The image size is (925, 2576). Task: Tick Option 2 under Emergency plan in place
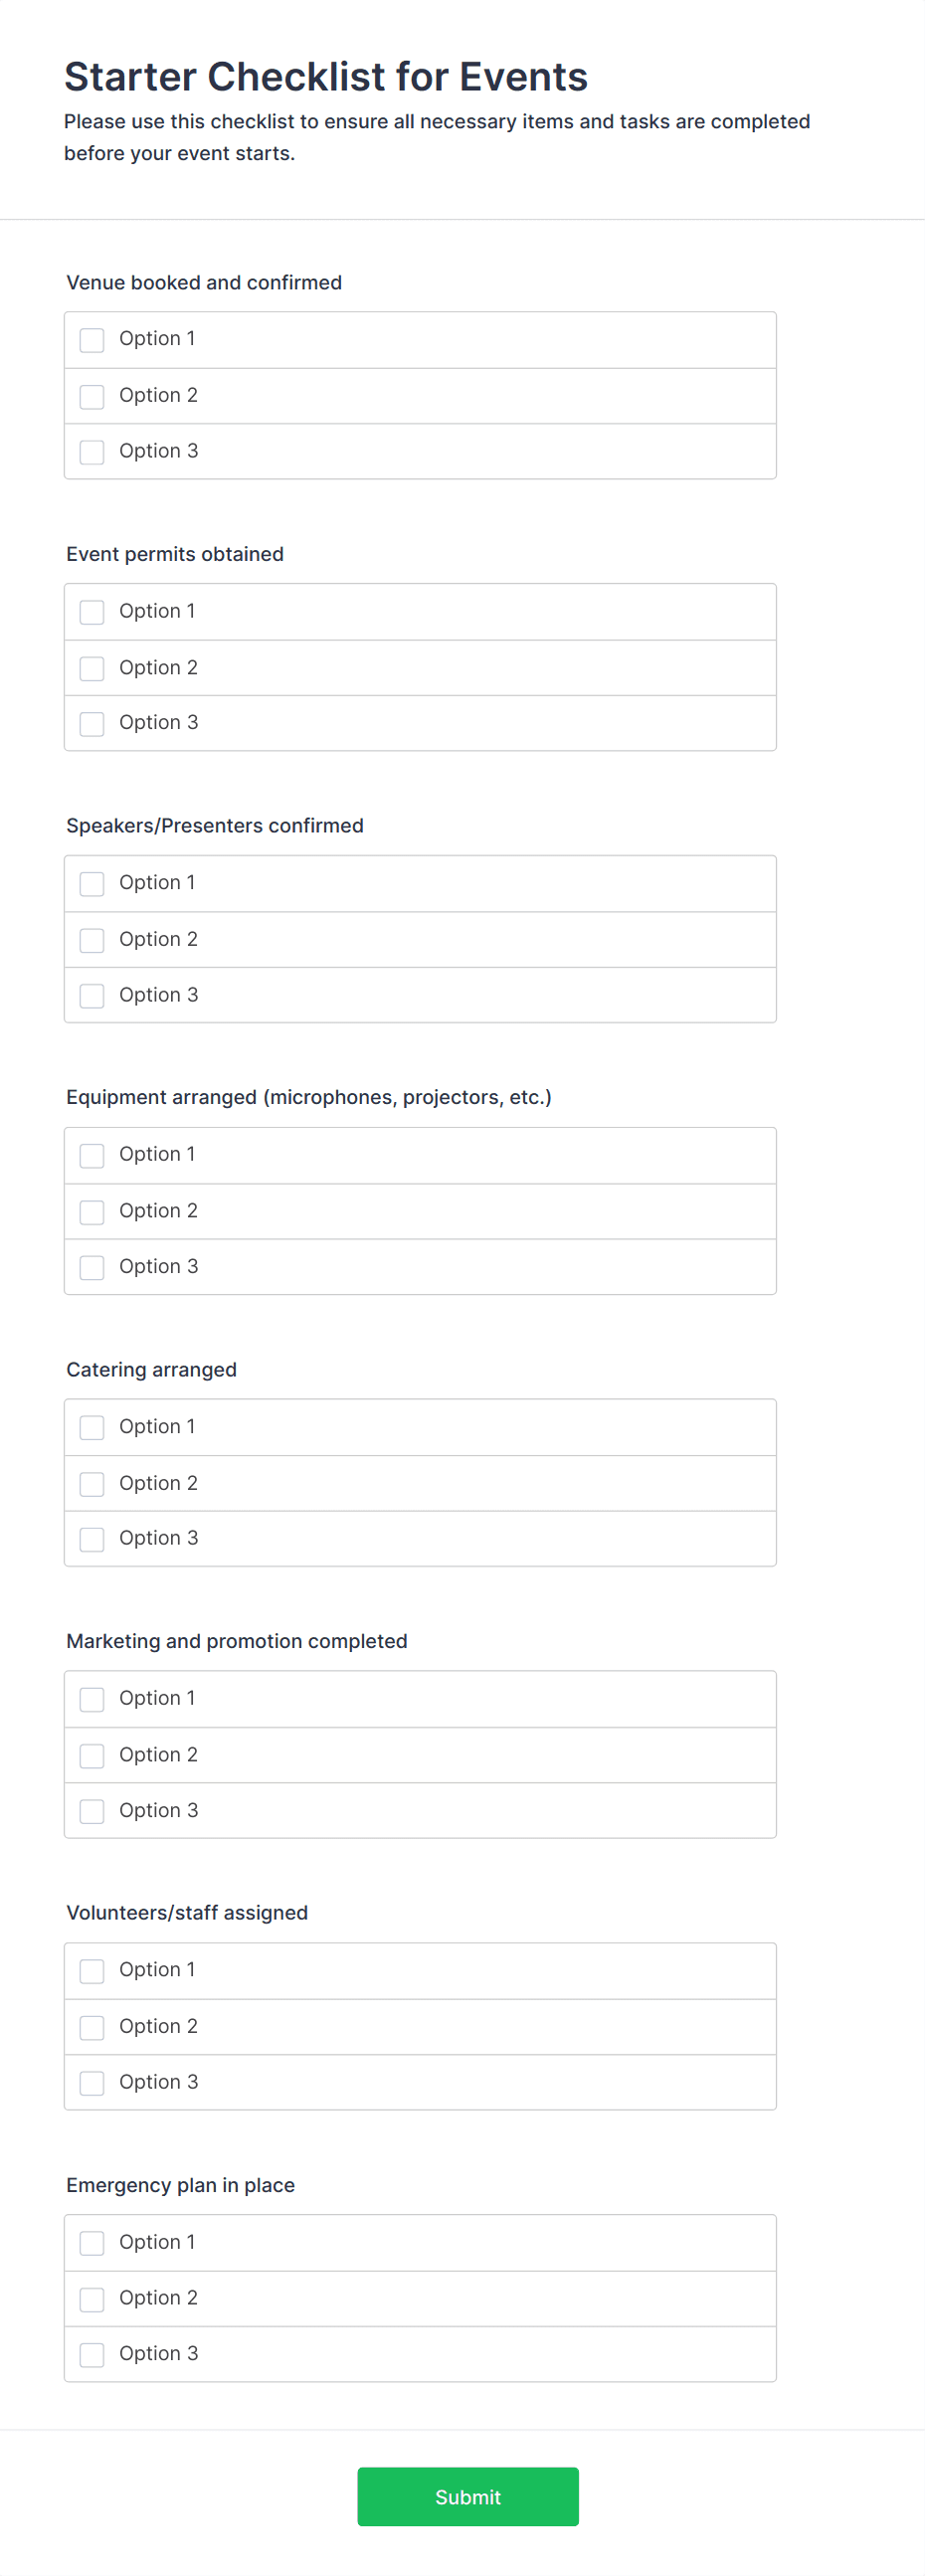92,2299
